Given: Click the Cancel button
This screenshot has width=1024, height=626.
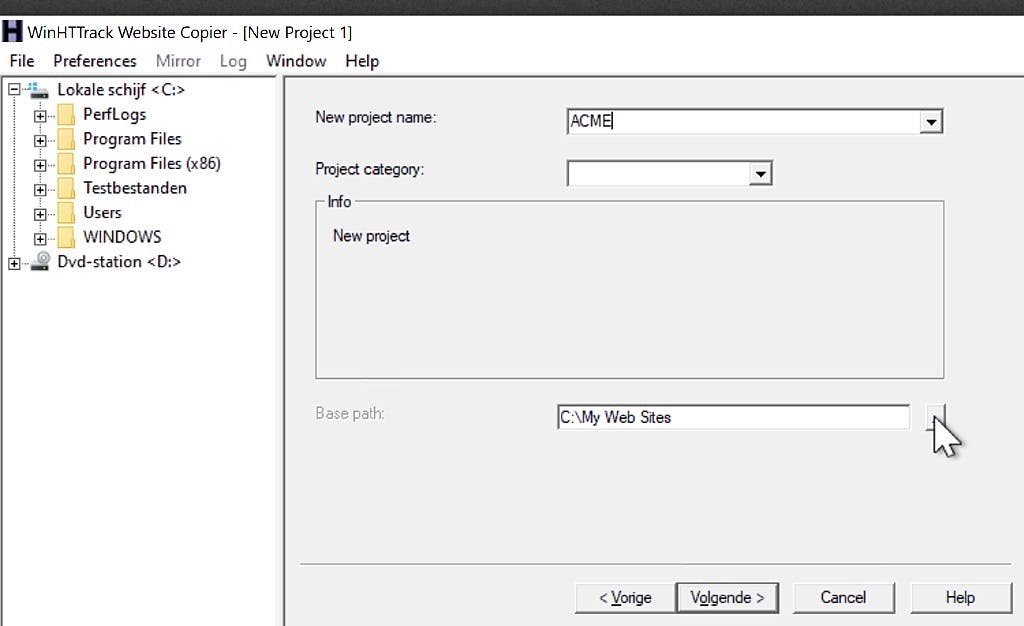Looking at the screenshot, I should point(843,598).
